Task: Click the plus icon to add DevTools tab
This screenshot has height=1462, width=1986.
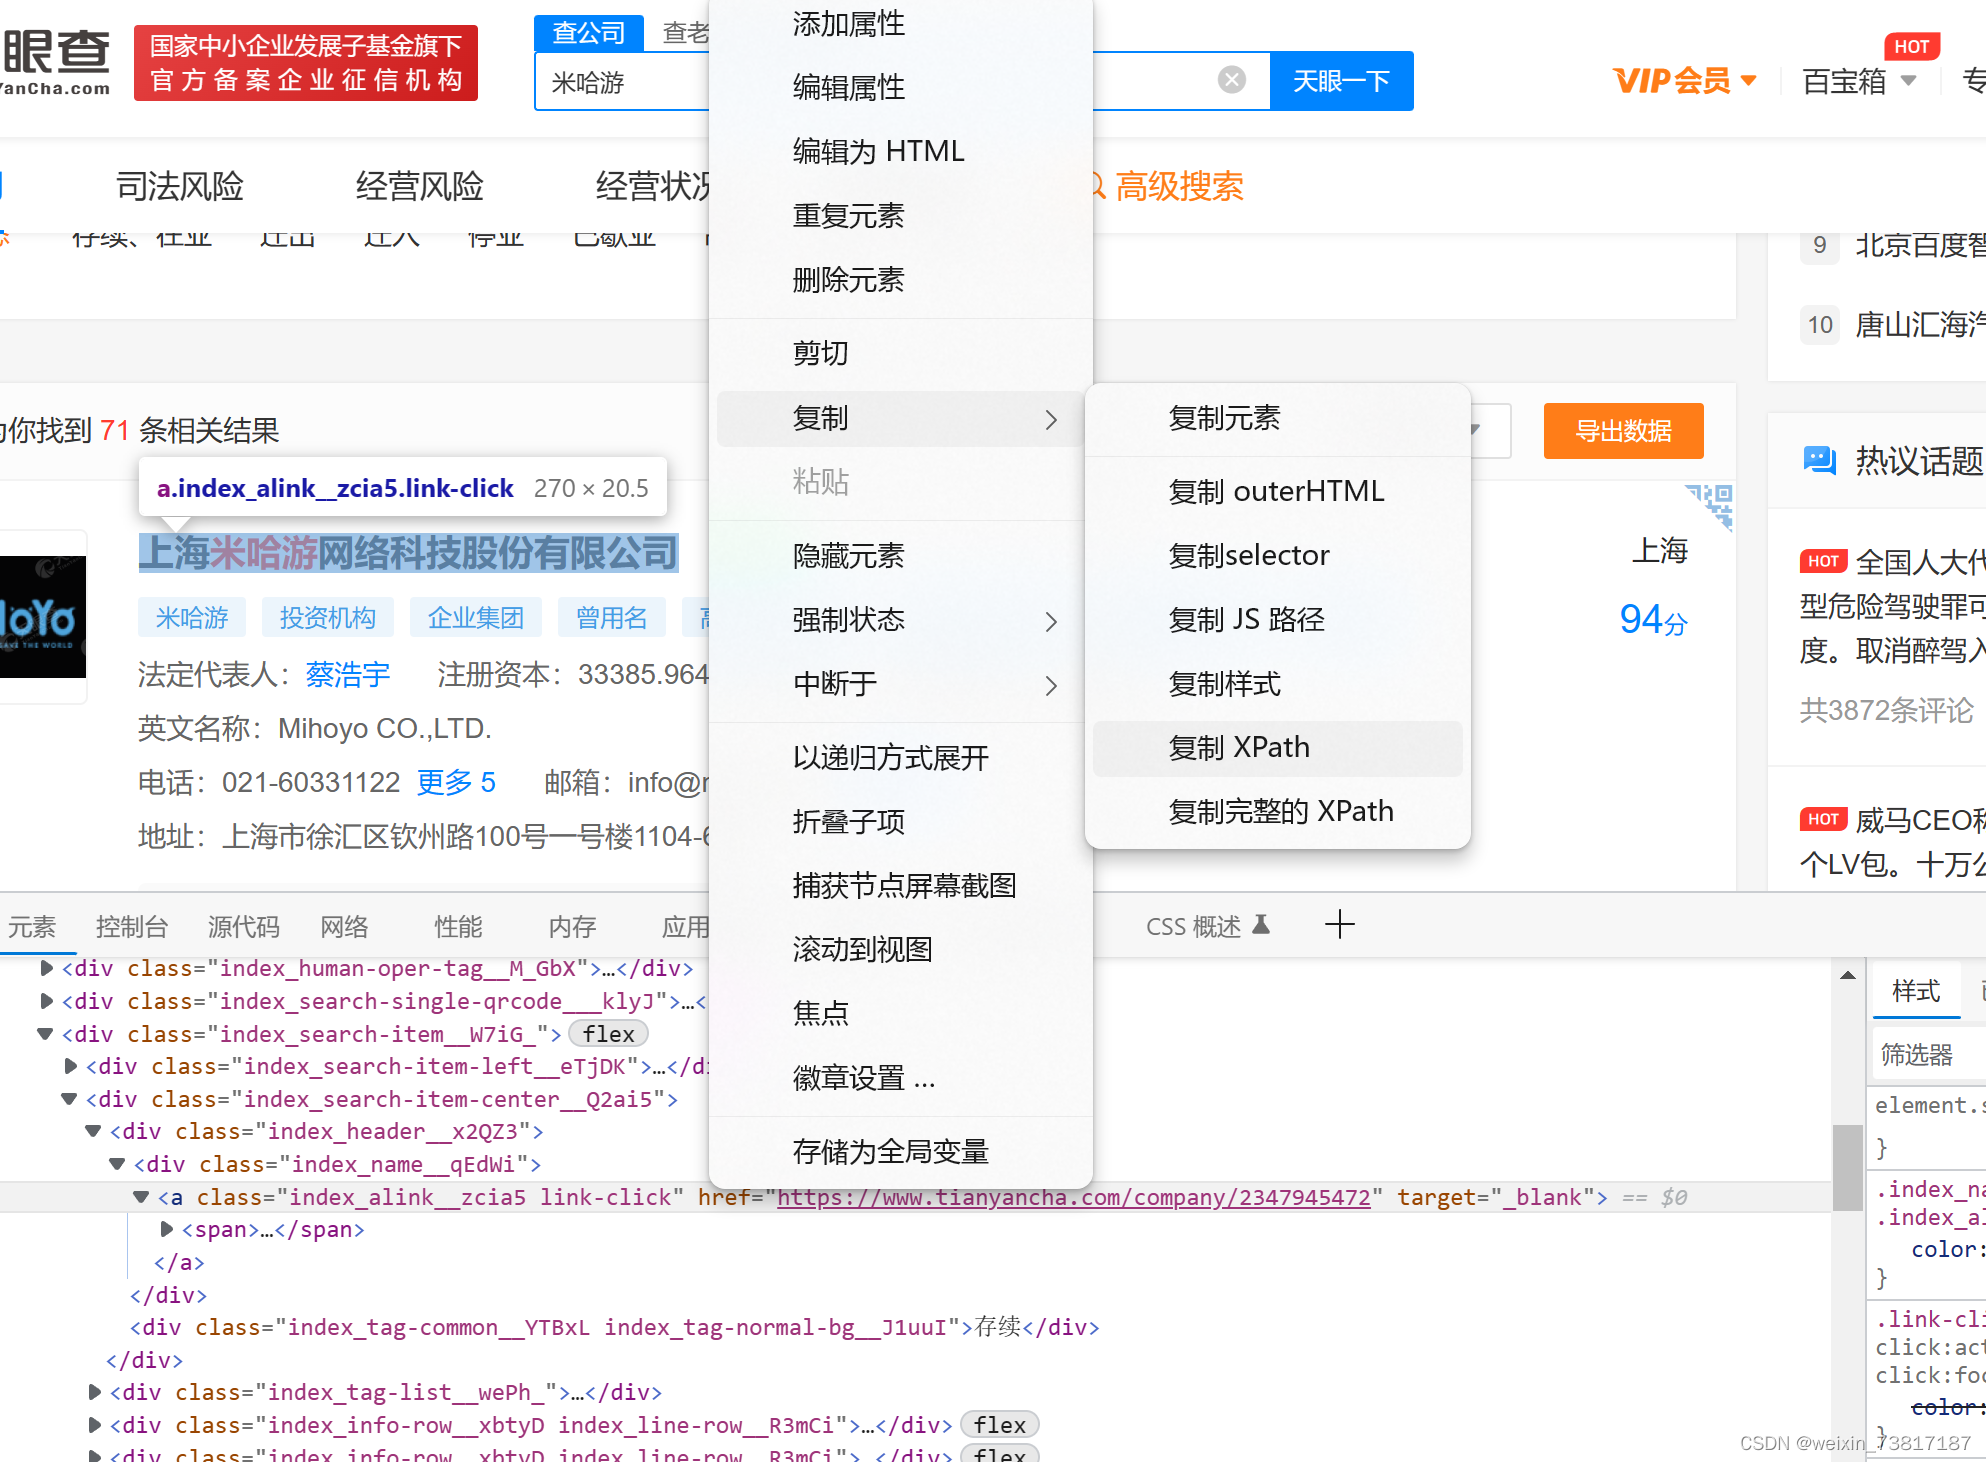Action: 1339,925
